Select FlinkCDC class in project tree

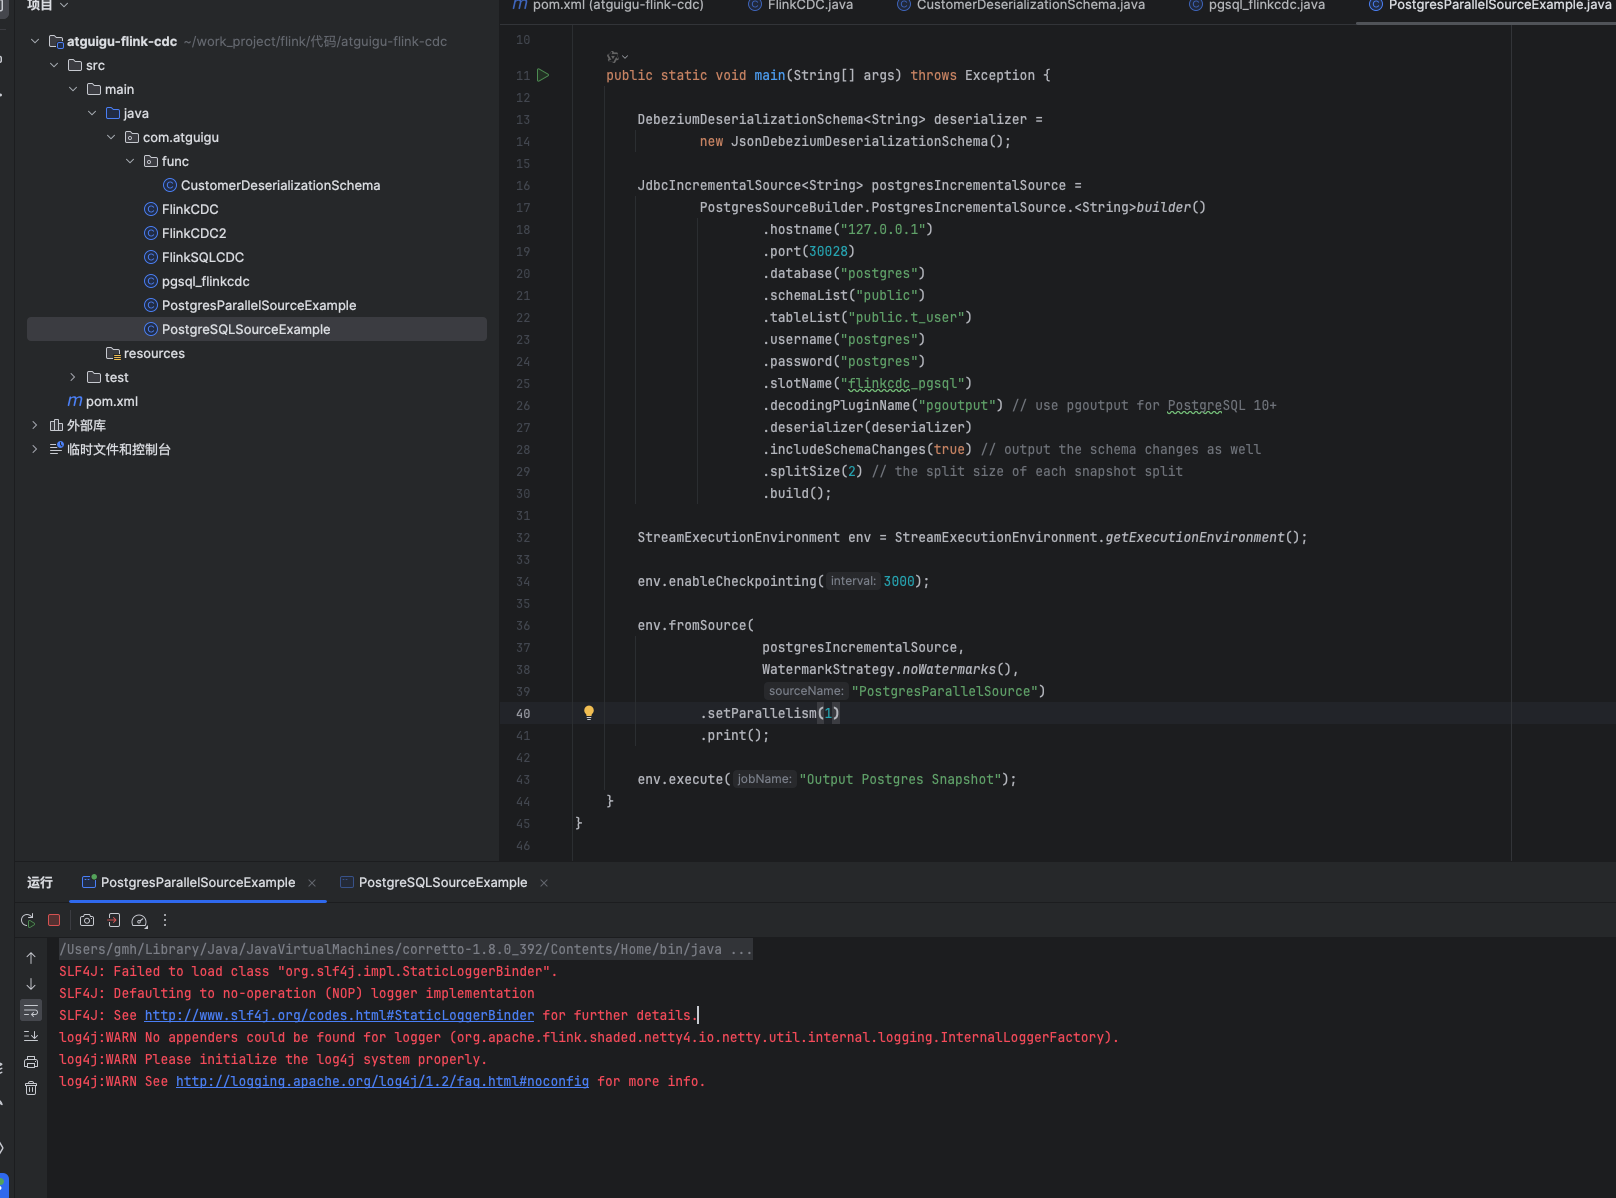[x=190, y=209]
